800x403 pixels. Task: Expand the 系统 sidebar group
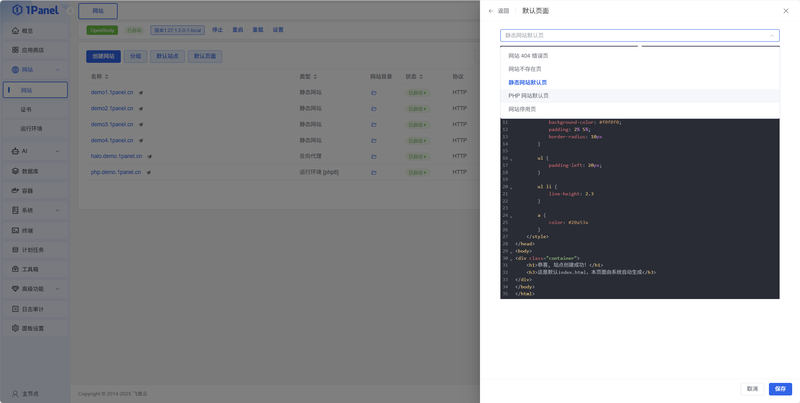[x=57, y=210]
